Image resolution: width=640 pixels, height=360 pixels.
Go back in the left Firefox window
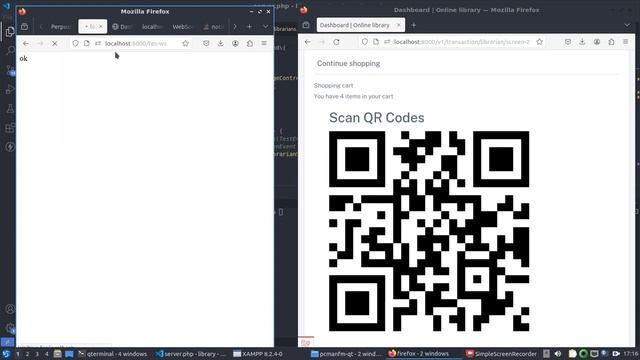tap(26, 43)
